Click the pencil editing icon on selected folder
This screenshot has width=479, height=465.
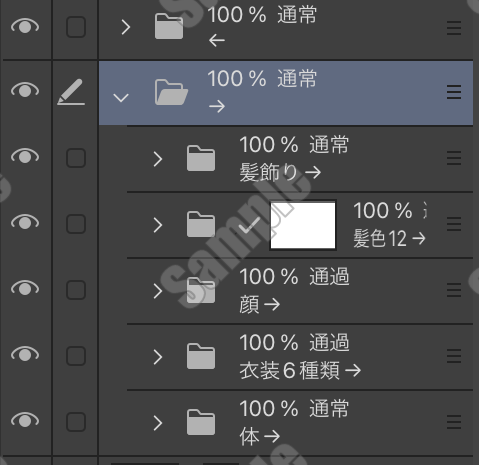click(71, 92)
